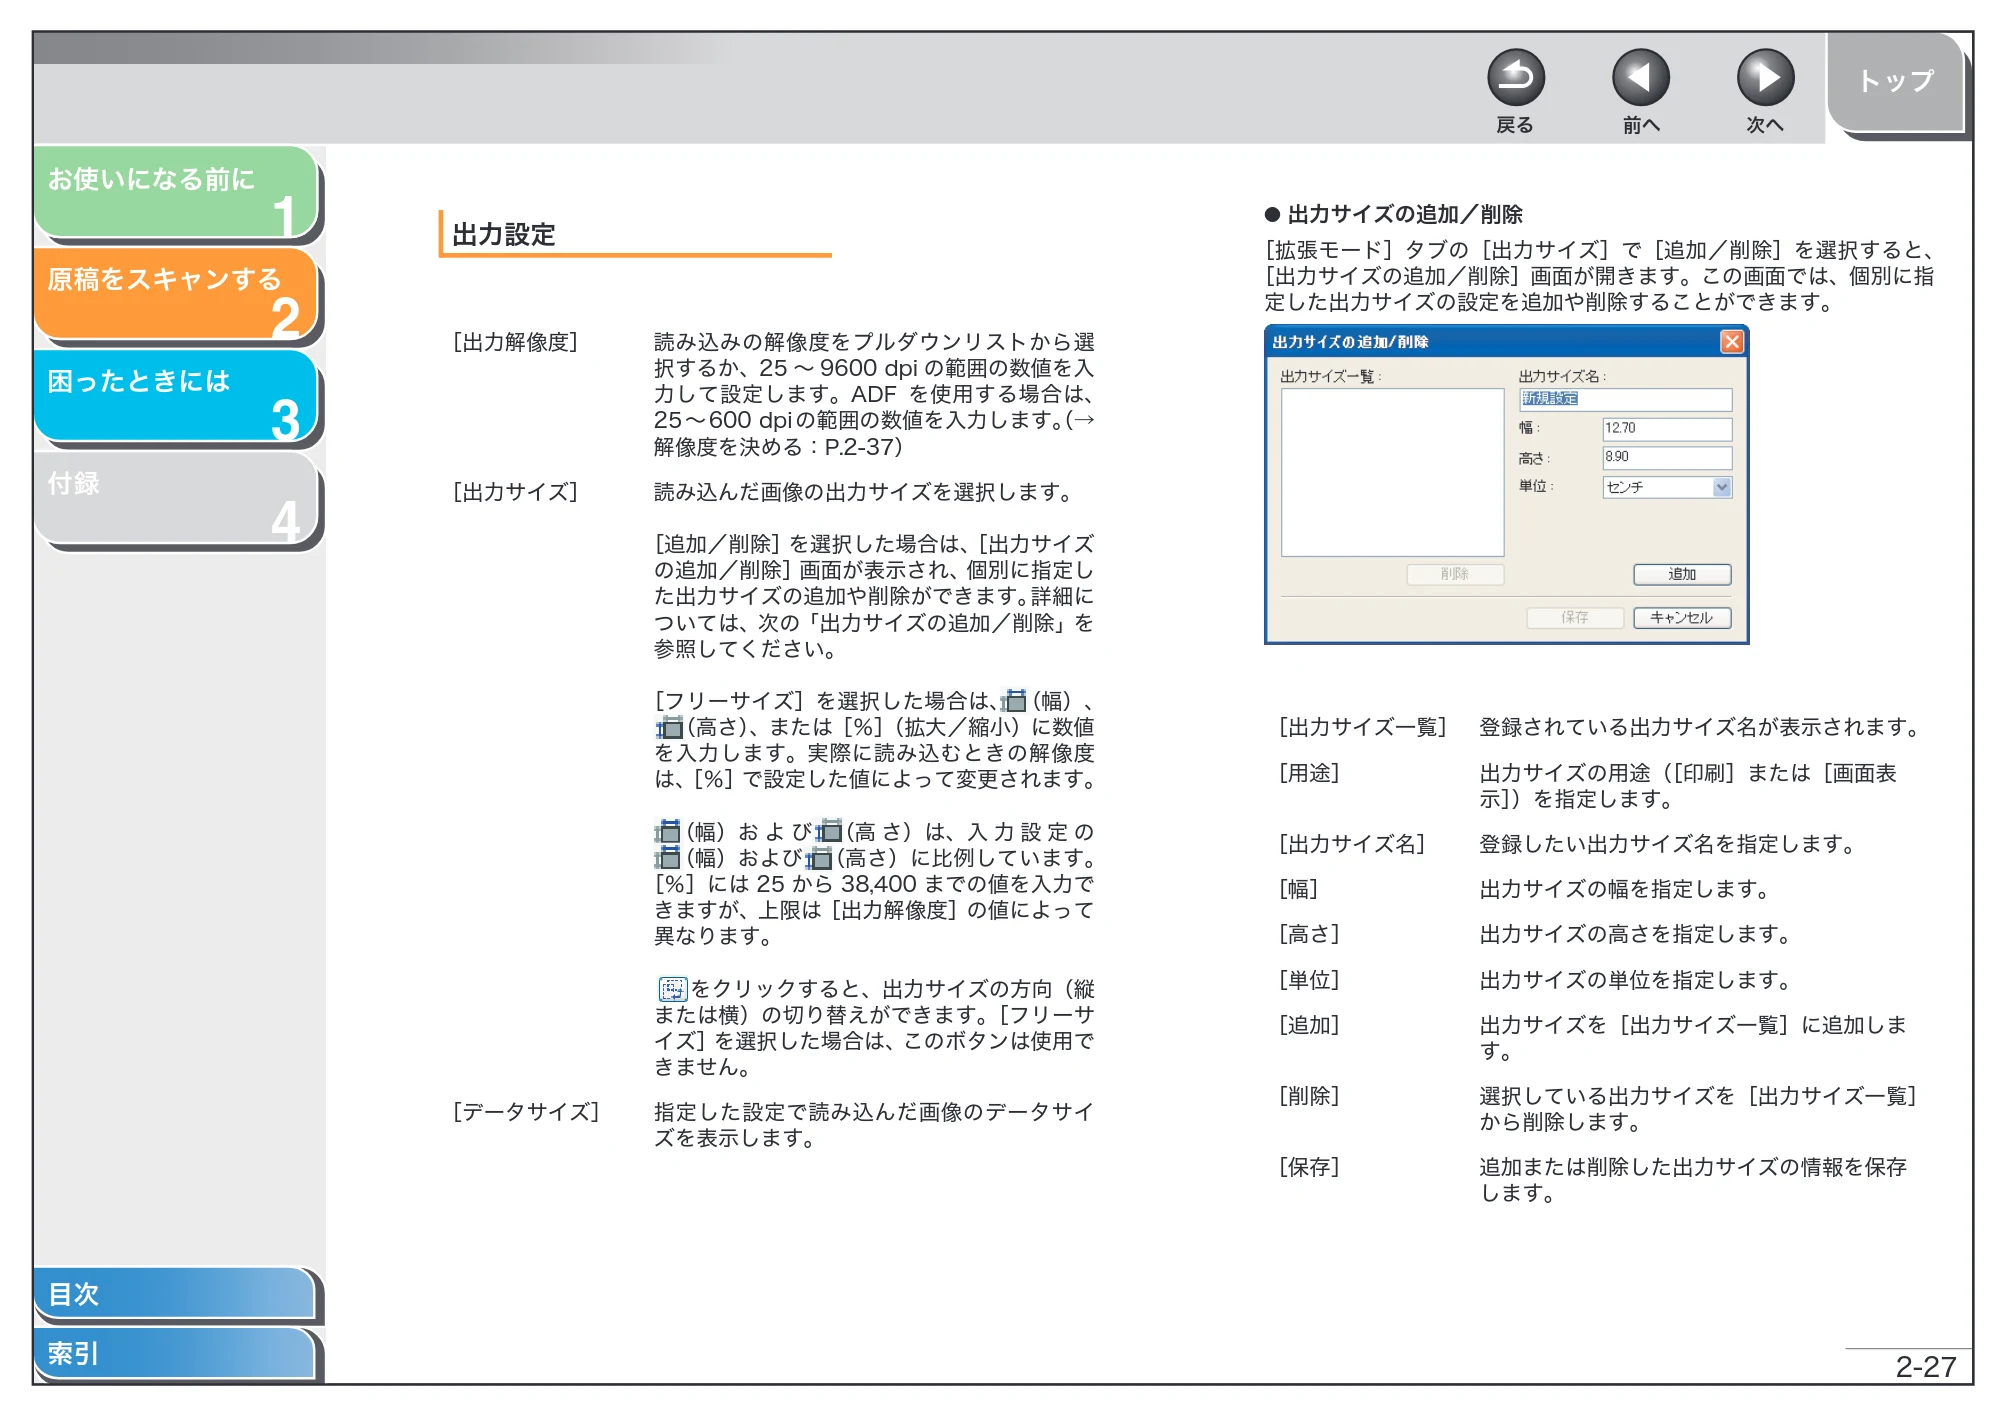The height and width of the screenshot is (1415, 2000).
Task: Open chapter 3 困ったときには
Action: pyautogui.click(x=176, y=396)
